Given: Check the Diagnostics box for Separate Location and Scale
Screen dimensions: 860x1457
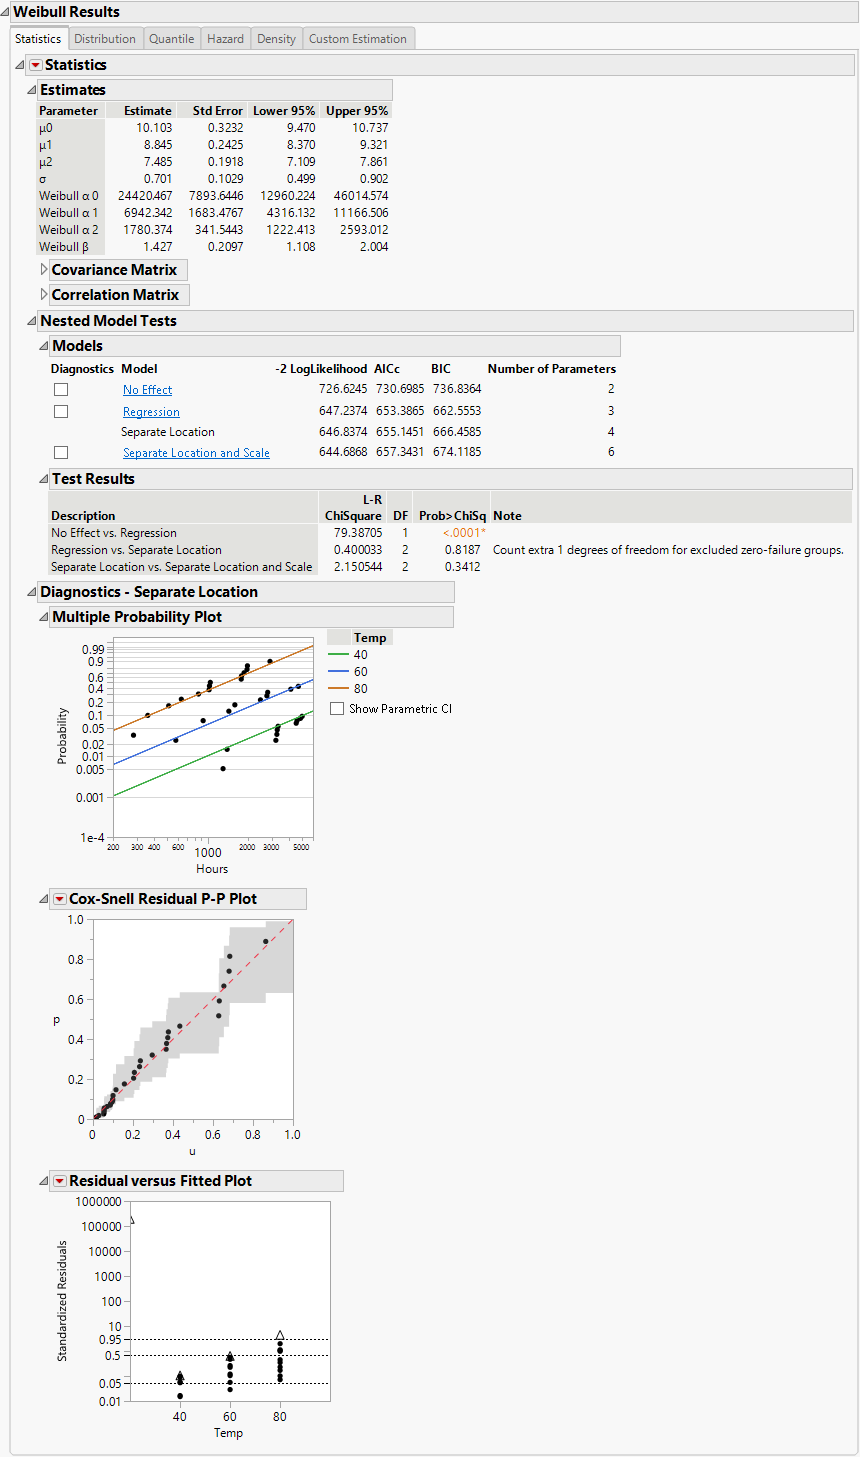Looking at the screenshot, I should coord(60,451).
